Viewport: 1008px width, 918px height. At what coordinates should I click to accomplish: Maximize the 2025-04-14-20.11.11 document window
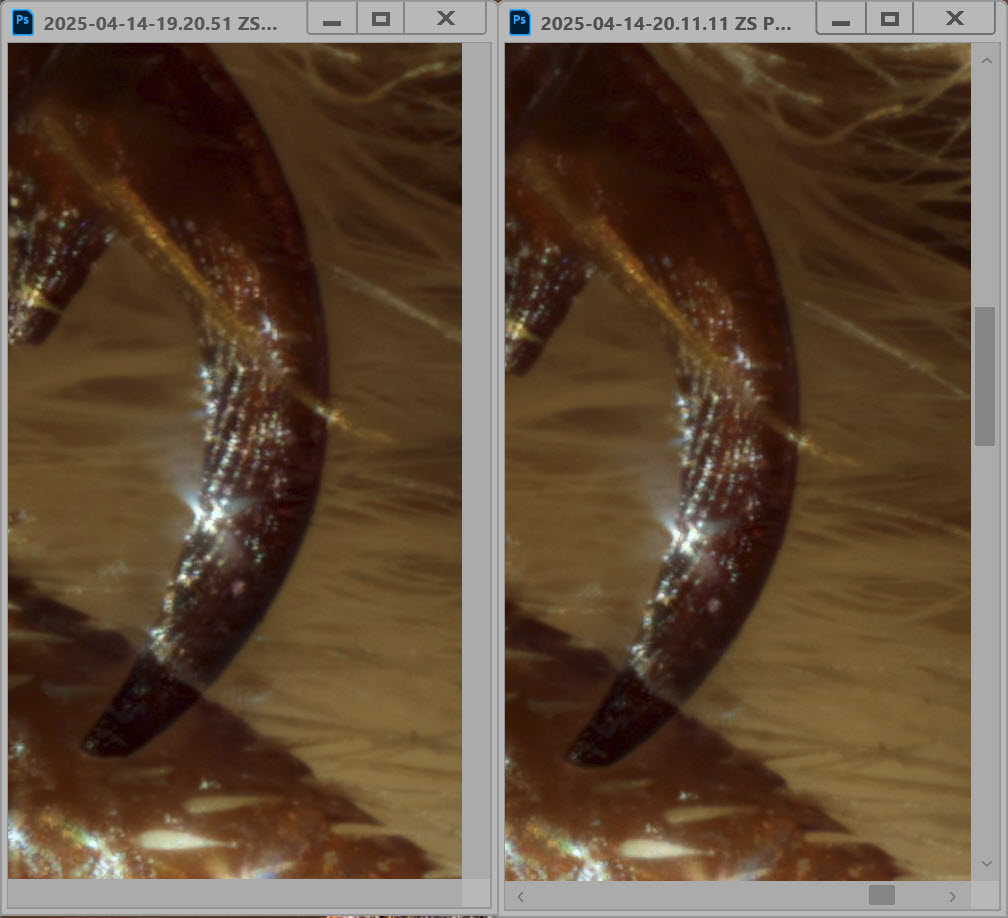(x=890, y=19)
